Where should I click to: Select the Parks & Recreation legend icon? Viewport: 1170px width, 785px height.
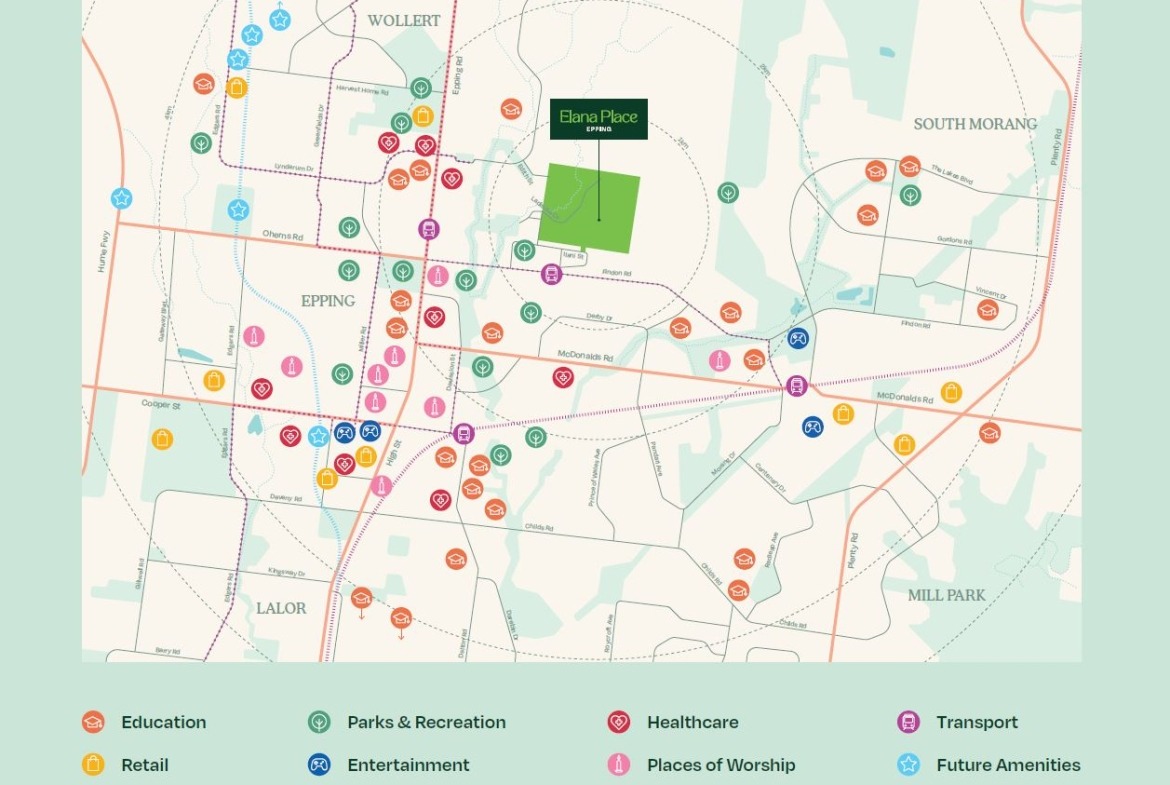coord(319,722)
